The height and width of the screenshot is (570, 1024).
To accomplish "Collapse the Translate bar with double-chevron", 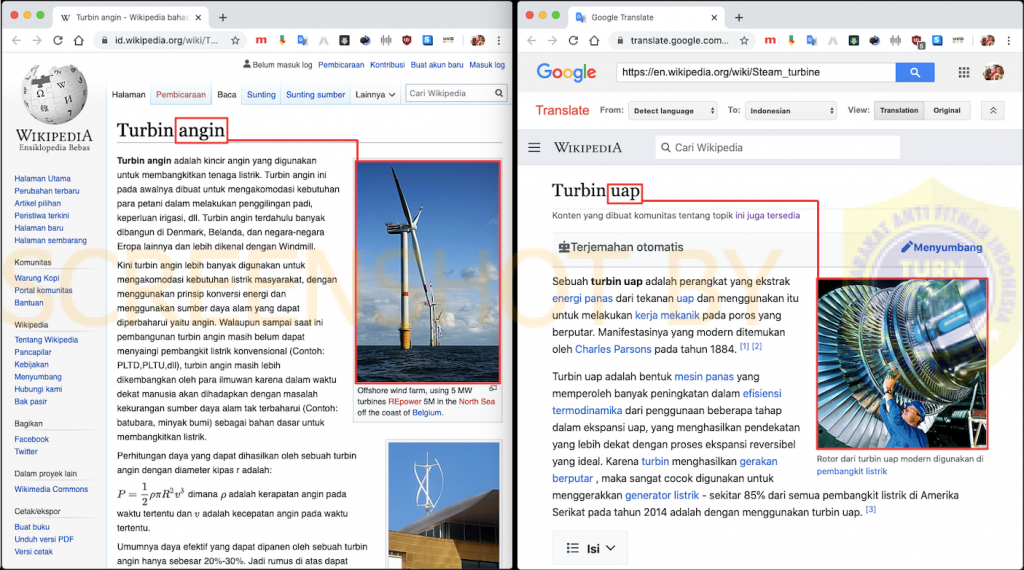I will pyautogui.click(x=993, y=110).
